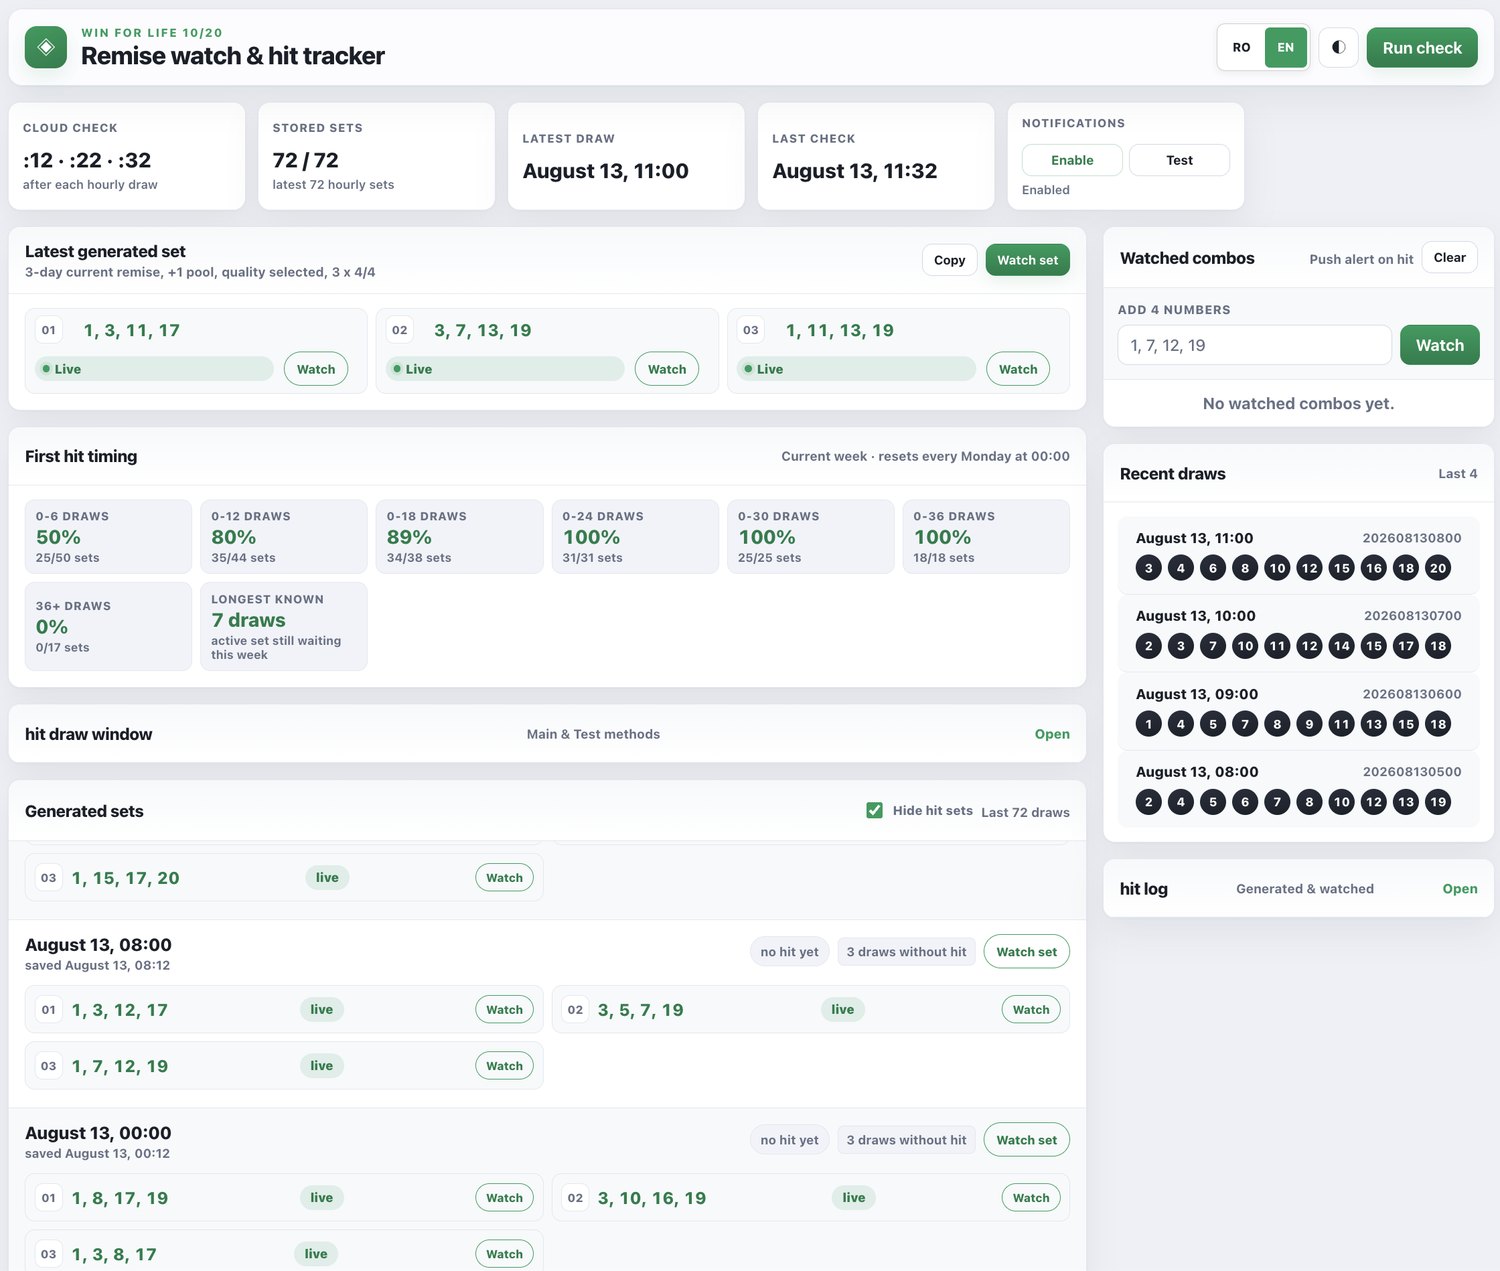The image size is (1500, 1271).
Task: Watch combo 1, 7, 12, 19
Action: click(504, 1066)
